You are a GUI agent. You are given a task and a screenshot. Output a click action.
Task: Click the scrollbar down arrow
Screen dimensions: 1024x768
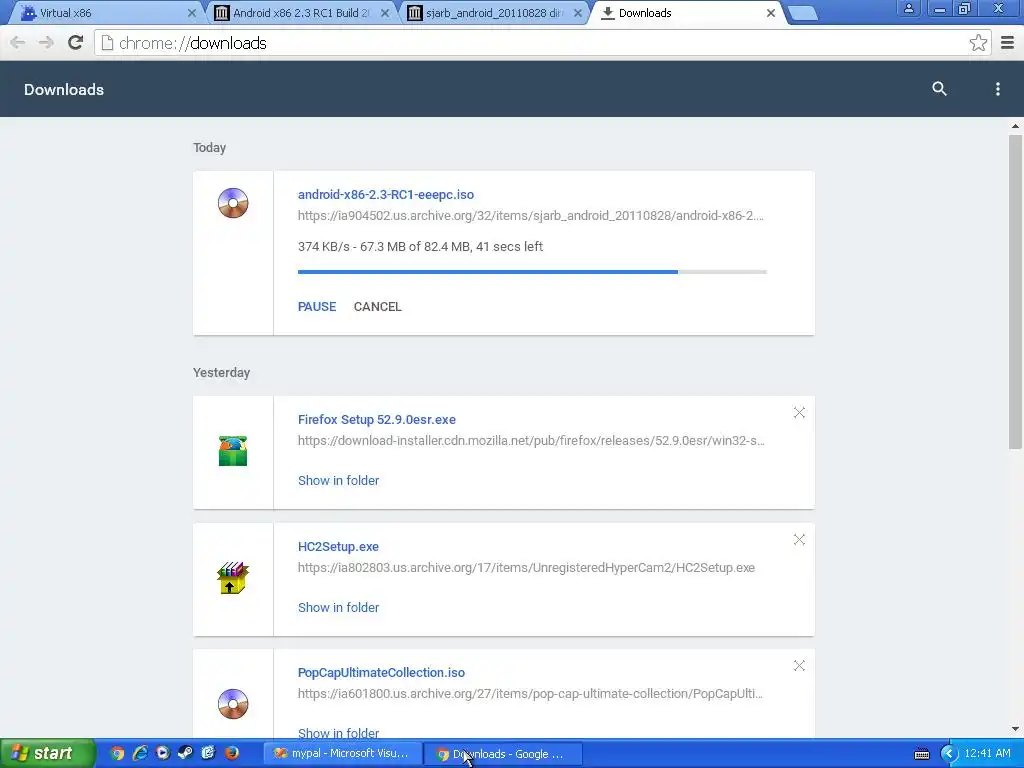(x=1015, y=729)
